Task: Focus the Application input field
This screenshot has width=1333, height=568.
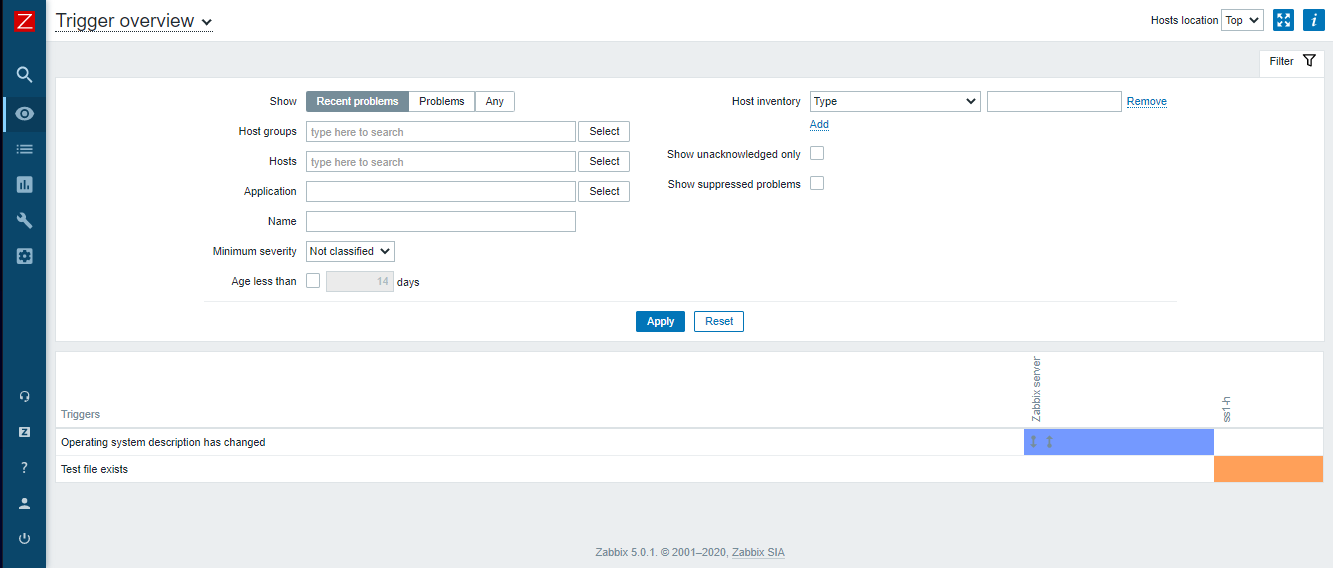Action: point(441,191)
